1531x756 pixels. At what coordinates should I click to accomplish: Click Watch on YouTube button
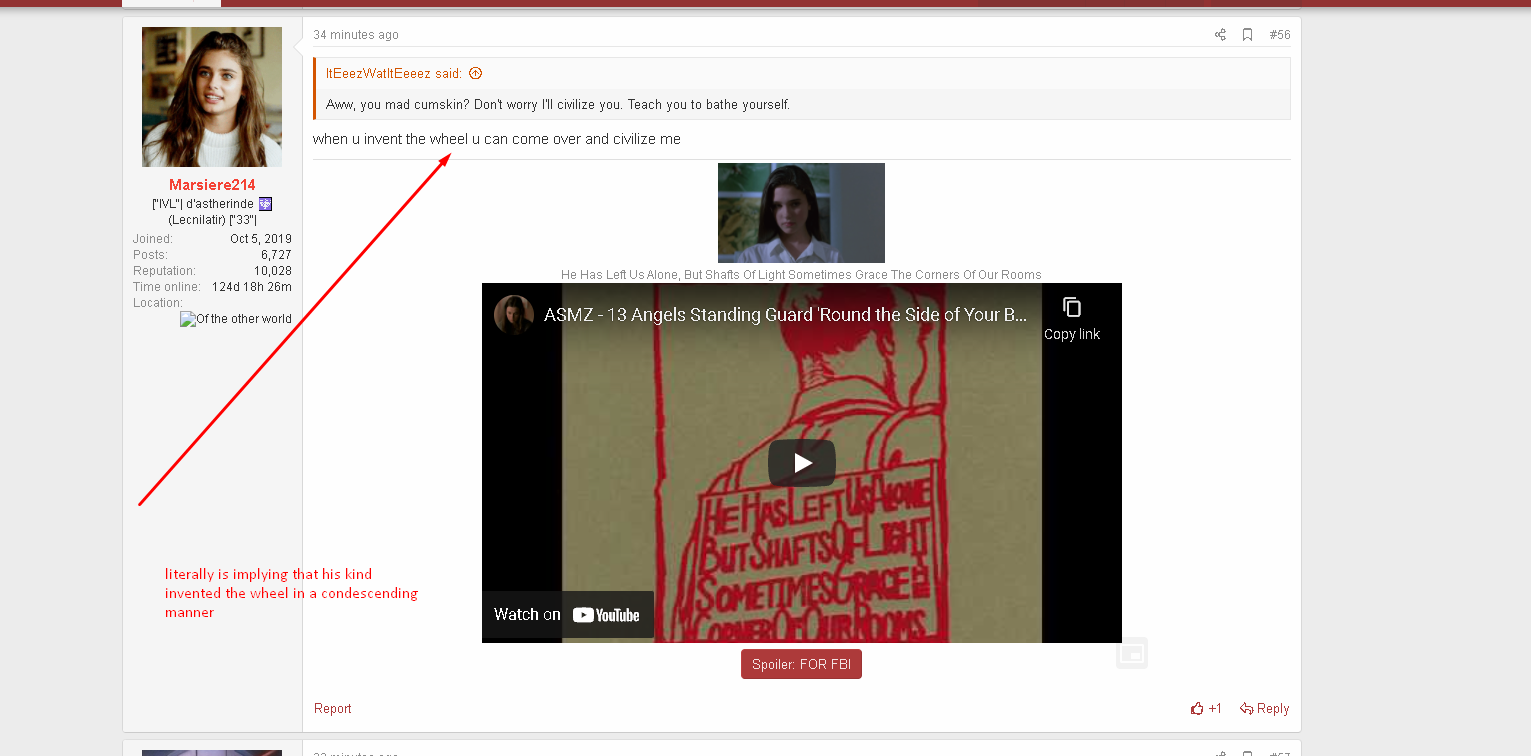coord(568,615)
